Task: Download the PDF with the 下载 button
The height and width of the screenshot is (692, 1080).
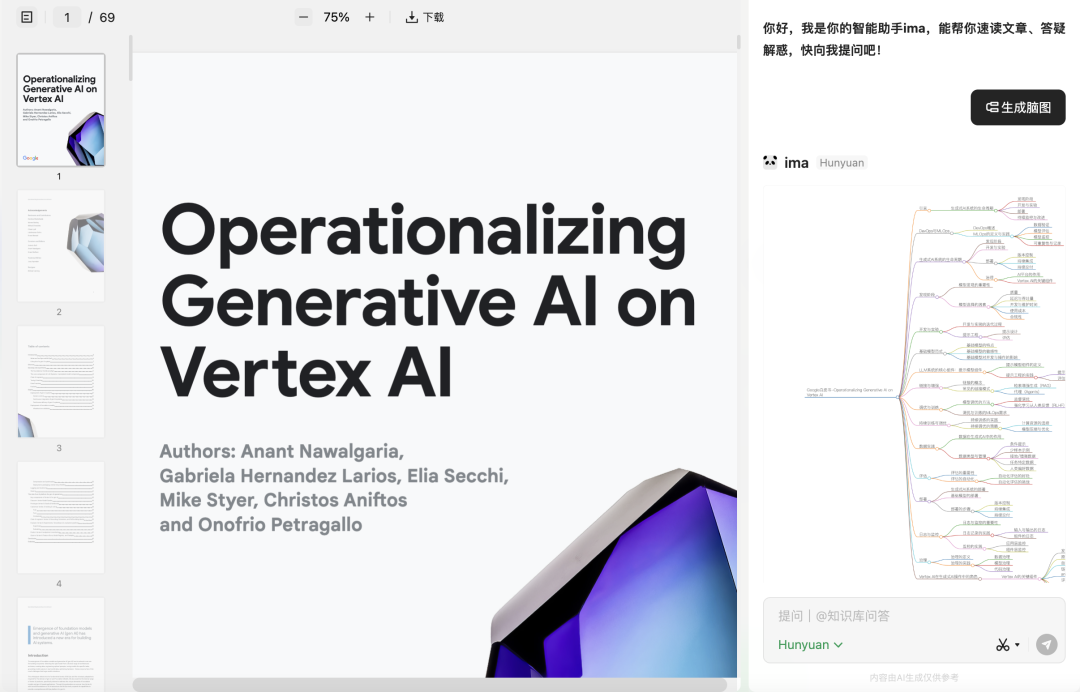Action: [x=425, y=17]
